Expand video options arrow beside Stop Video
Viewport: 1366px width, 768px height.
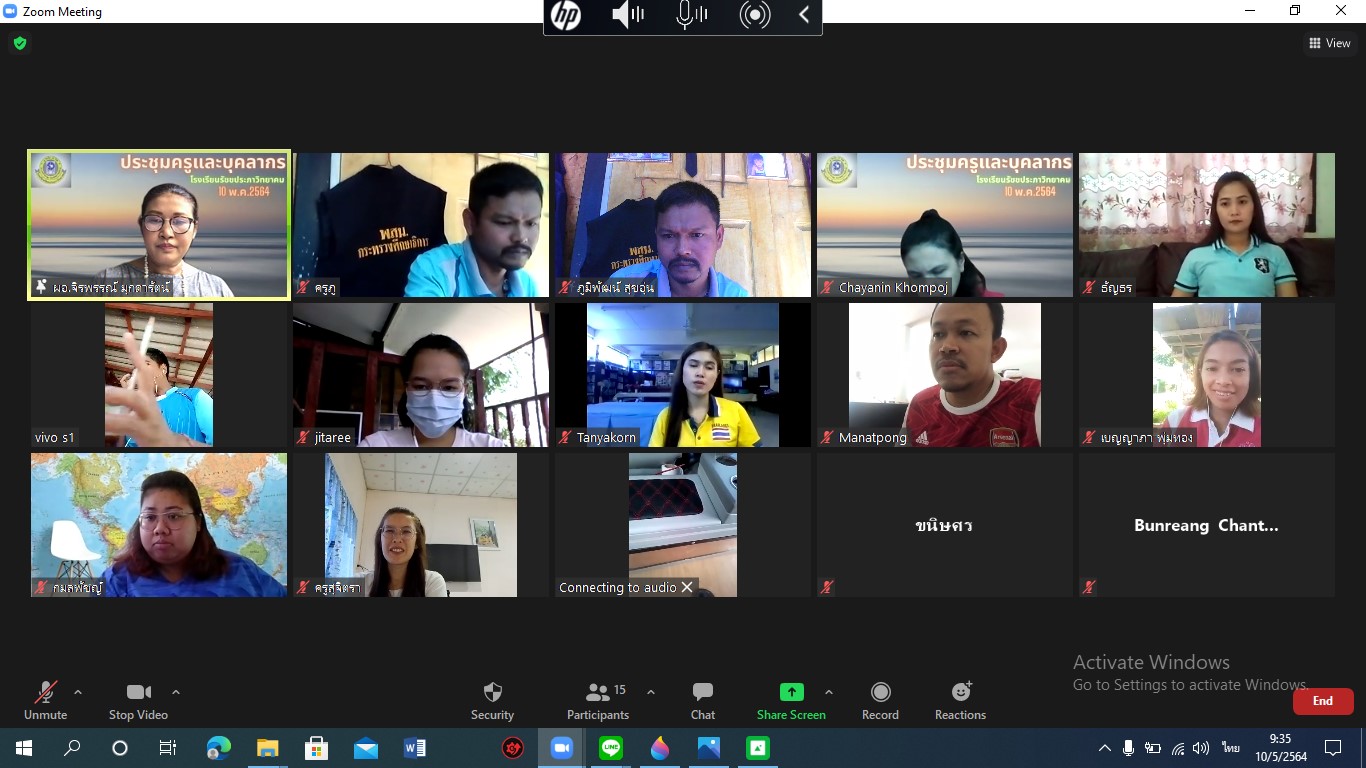pos(176,692)
